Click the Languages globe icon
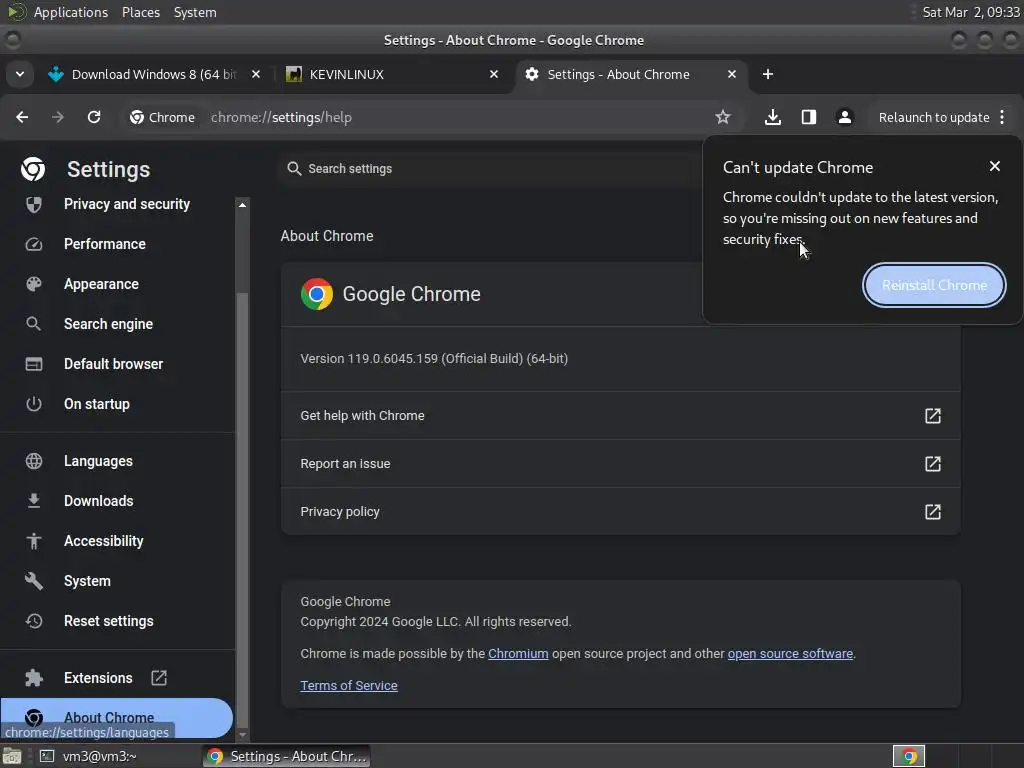 point(33,461)
